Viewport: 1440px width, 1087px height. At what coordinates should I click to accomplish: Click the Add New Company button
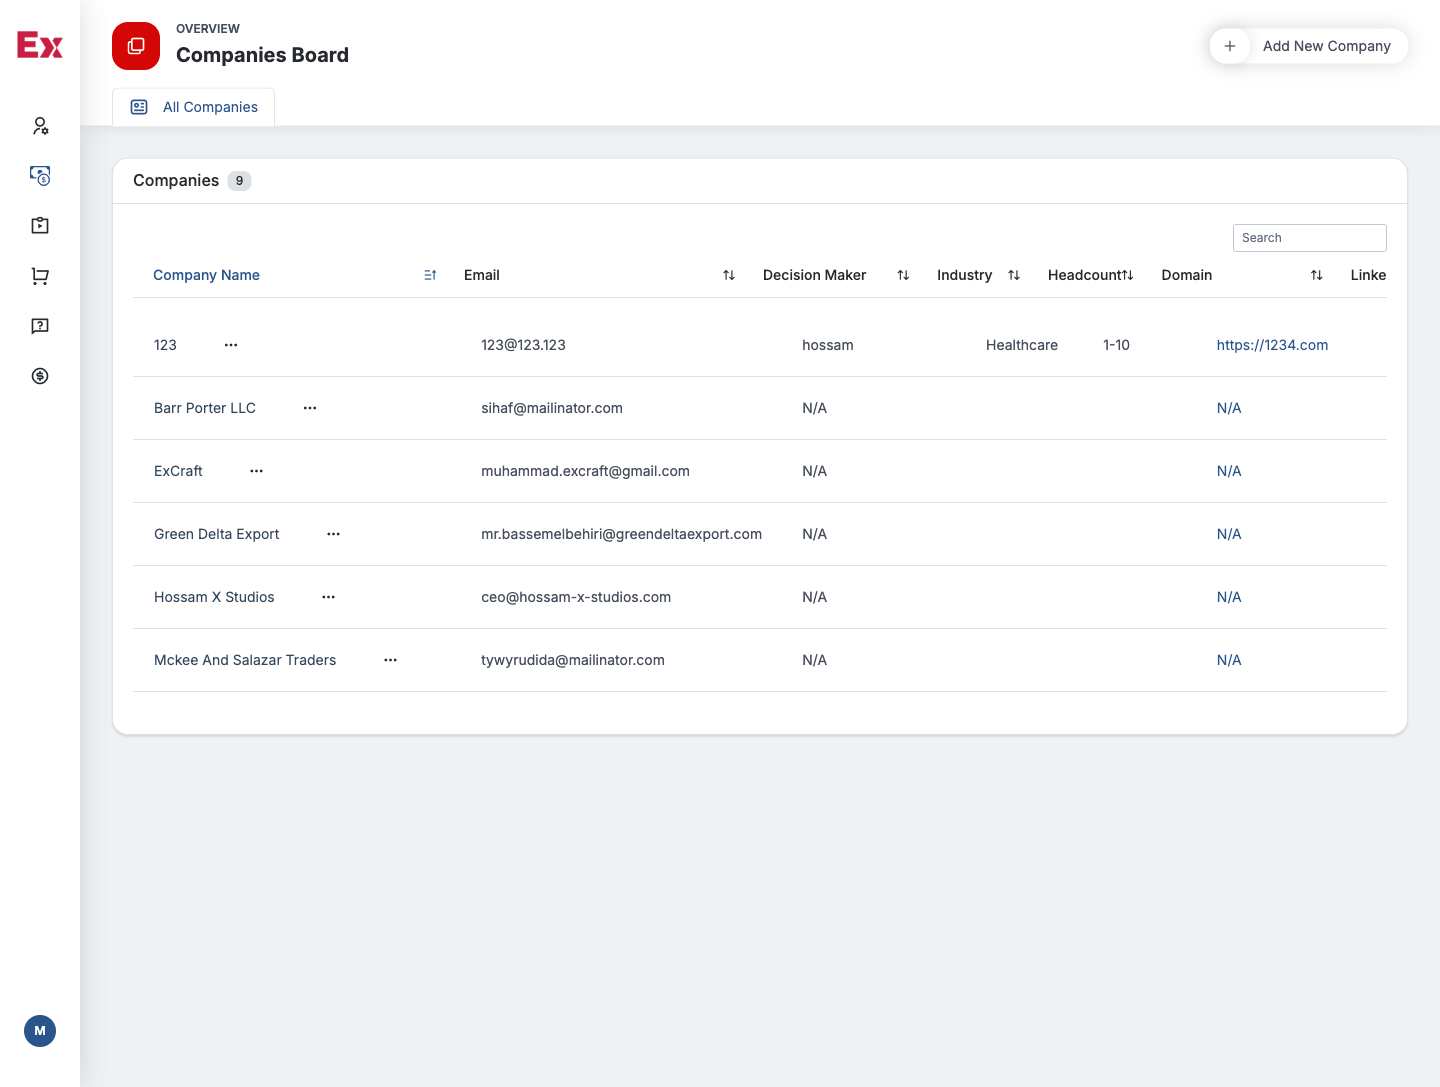pyautogui.click(x=1309, y=46)
